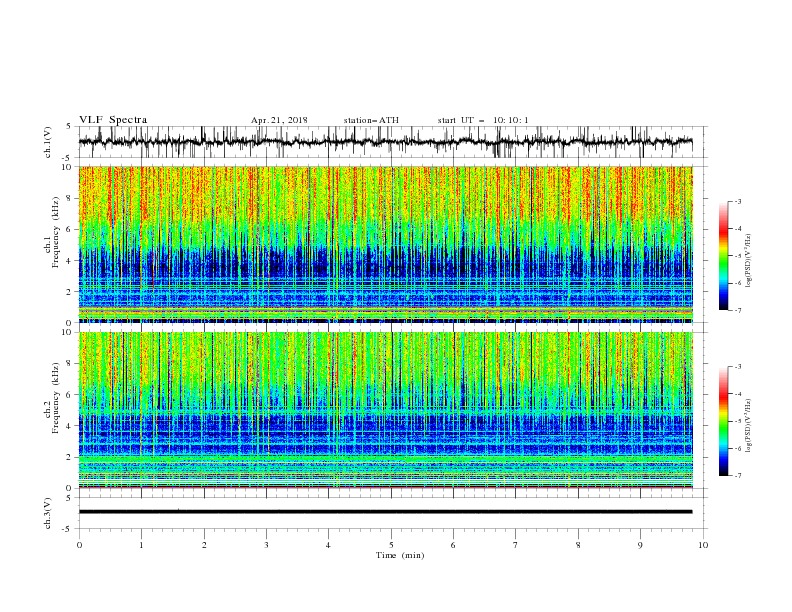Click the time axis tick label '10'
792x612 pixels.
703,545
